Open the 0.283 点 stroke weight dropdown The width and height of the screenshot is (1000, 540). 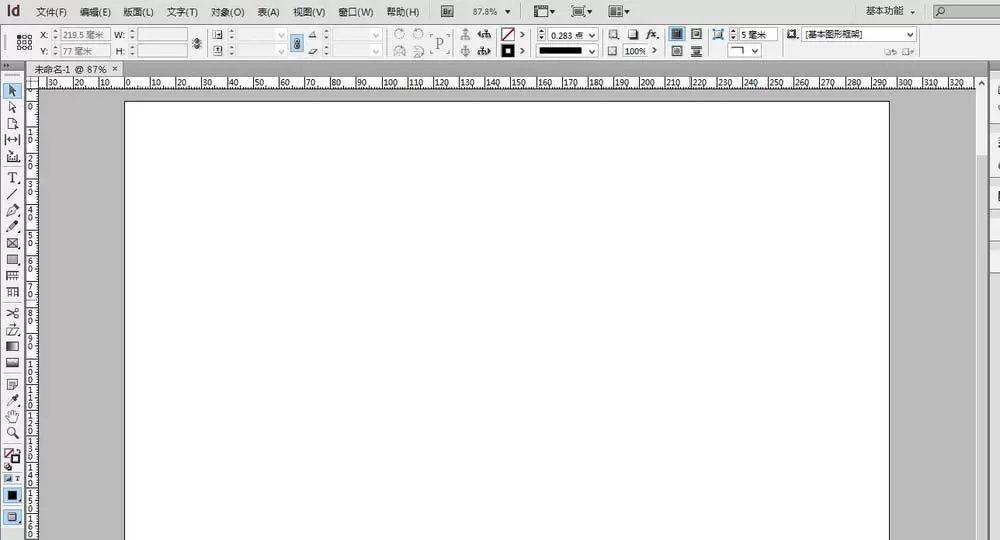tap(592, 35)
